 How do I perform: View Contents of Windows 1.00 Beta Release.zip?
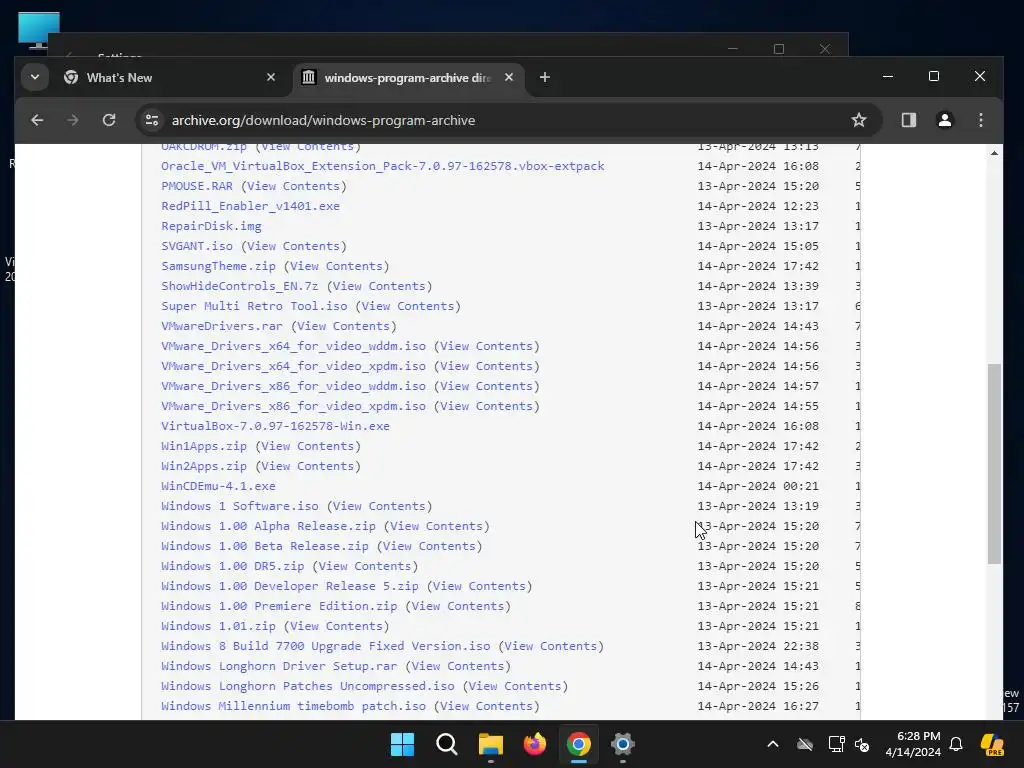[429, 546]
